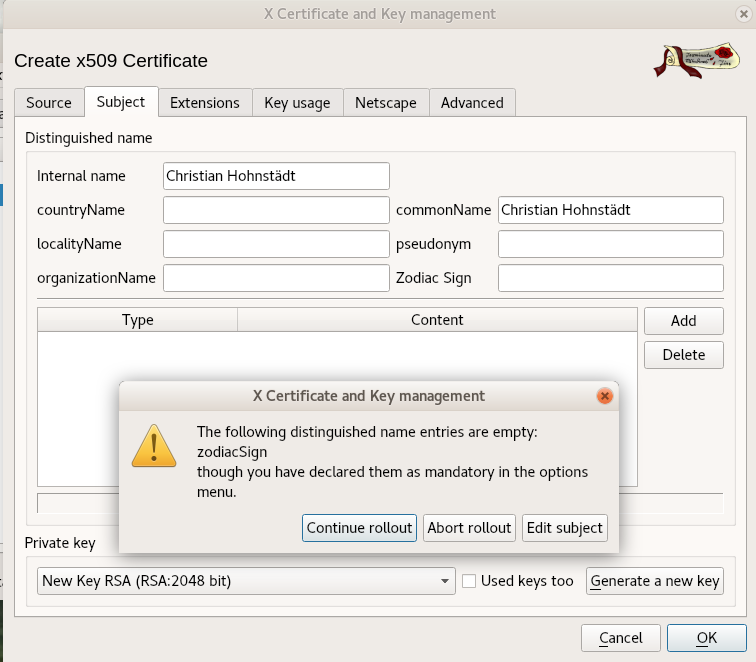Go to the Netscape tab

385,102
